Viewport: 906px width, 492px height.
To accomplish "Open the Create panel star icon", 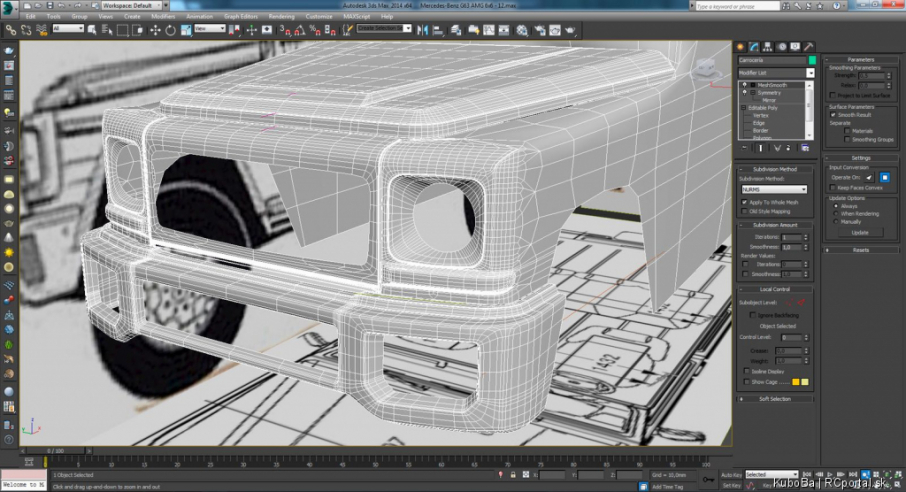I will click(x=741, y=47).
